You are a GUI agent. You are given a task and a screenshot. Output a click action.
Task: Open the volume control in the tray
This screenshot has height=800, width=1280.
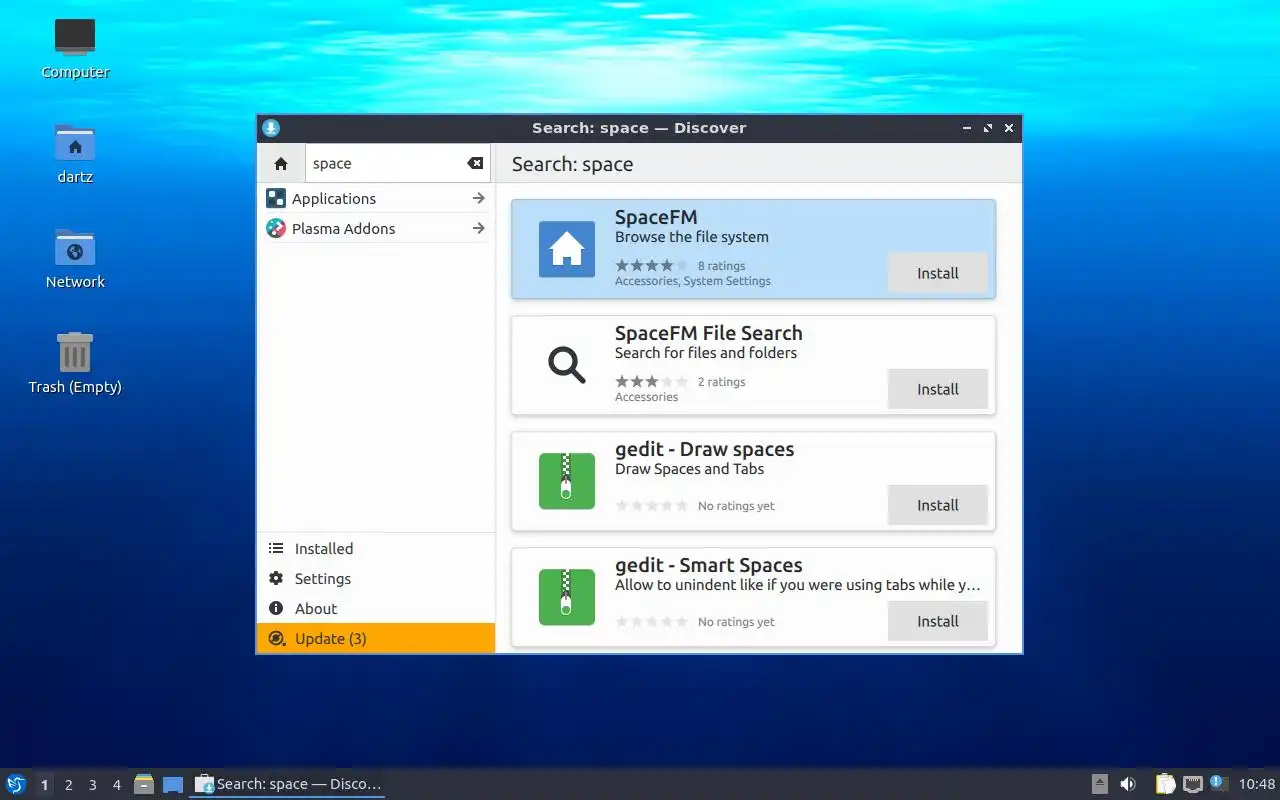1128,784
